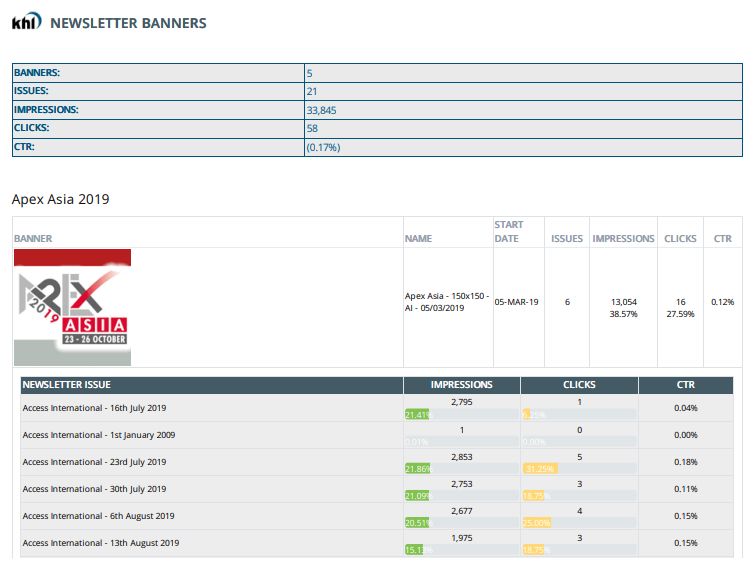Click the START DATE column header
Screen dimensions: 755x568
click(x=509, y=232)
